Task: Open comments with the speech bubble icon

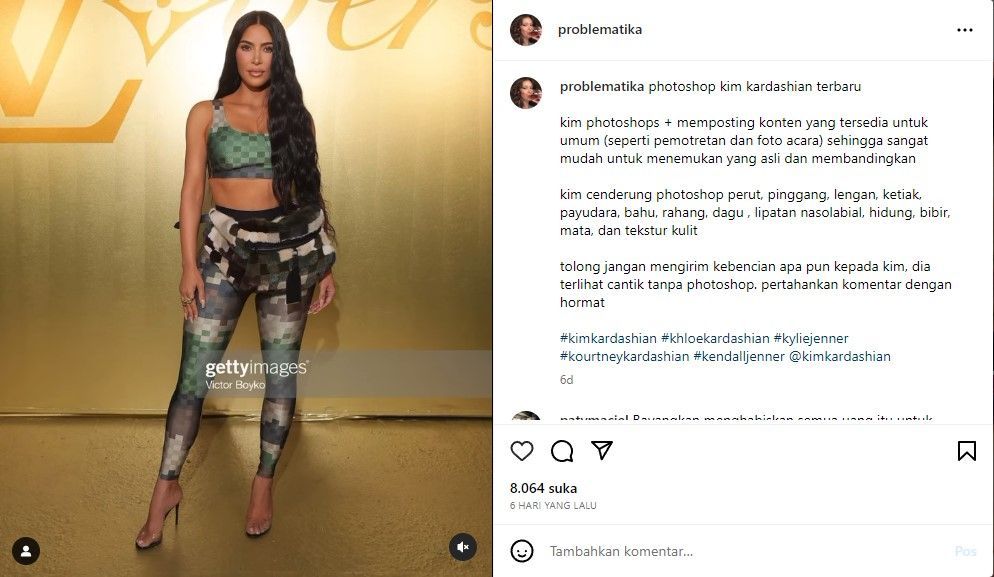Action: pyautogui.click(x=562, y=451)
